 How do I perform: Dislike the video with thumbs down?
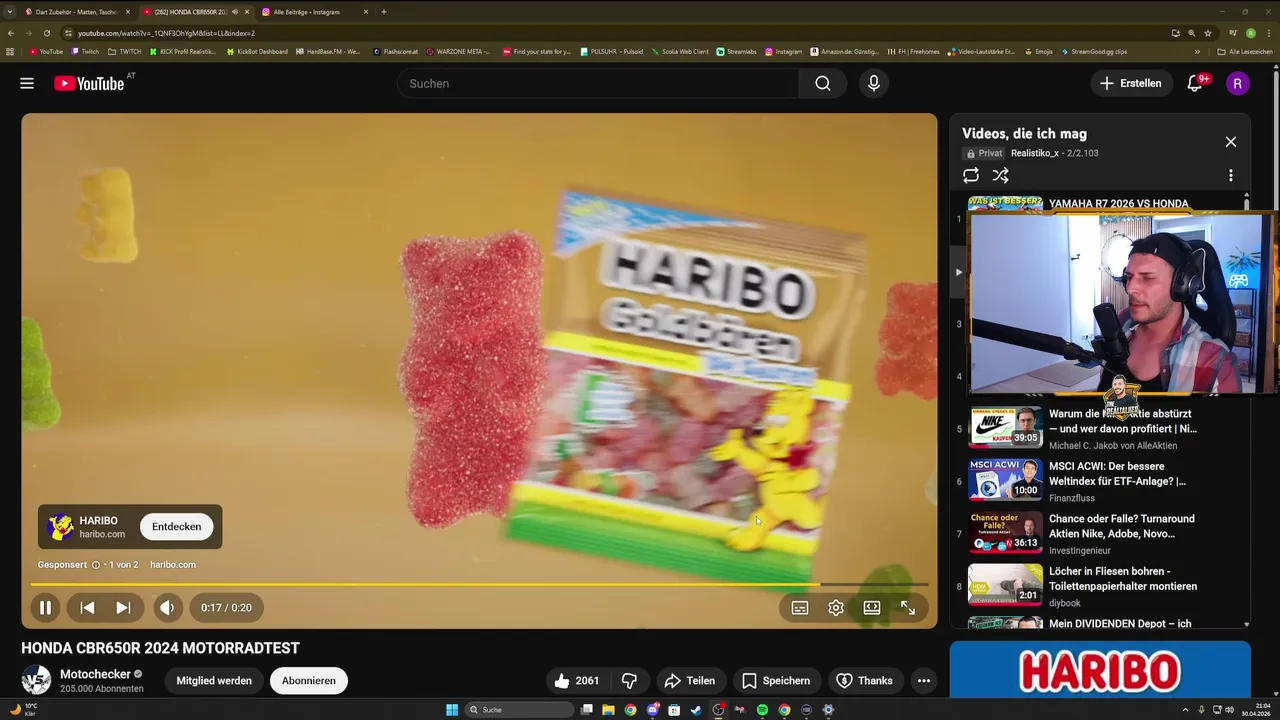click(629, 681)
